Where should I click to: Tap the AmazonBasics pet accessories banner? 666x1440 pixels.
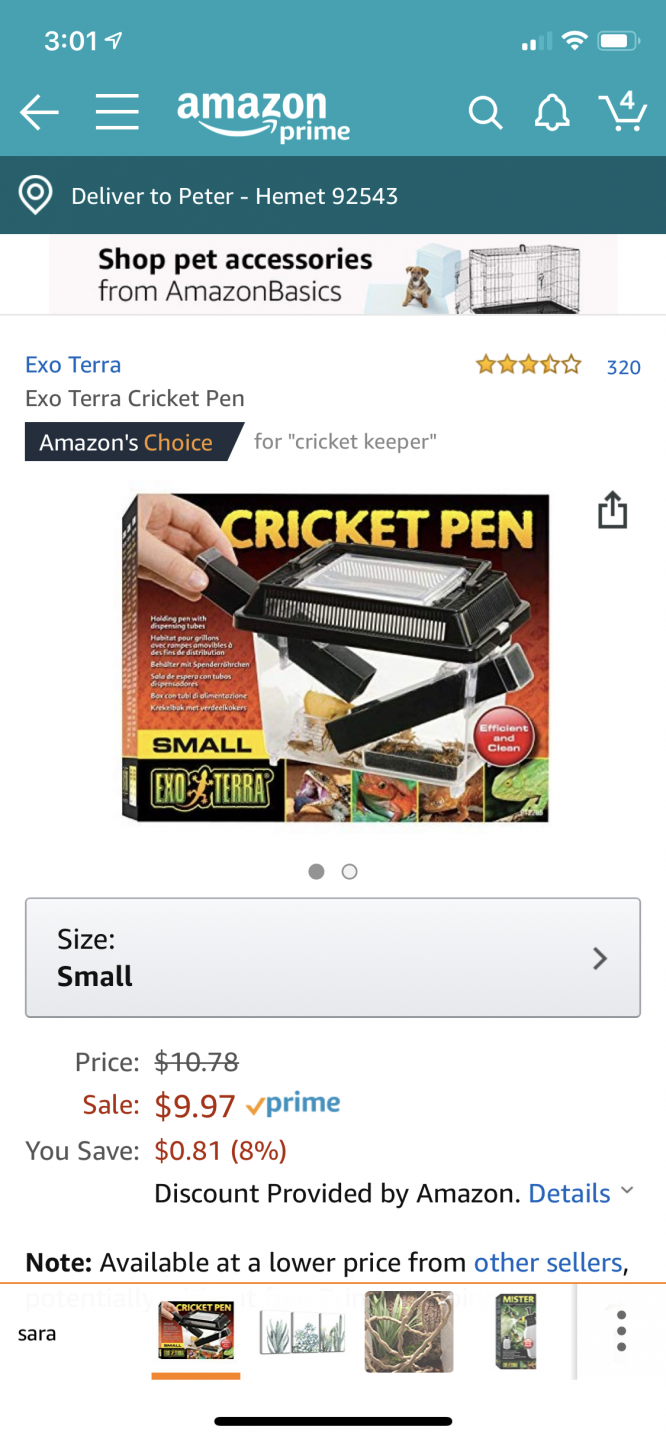tap(333, 276)
